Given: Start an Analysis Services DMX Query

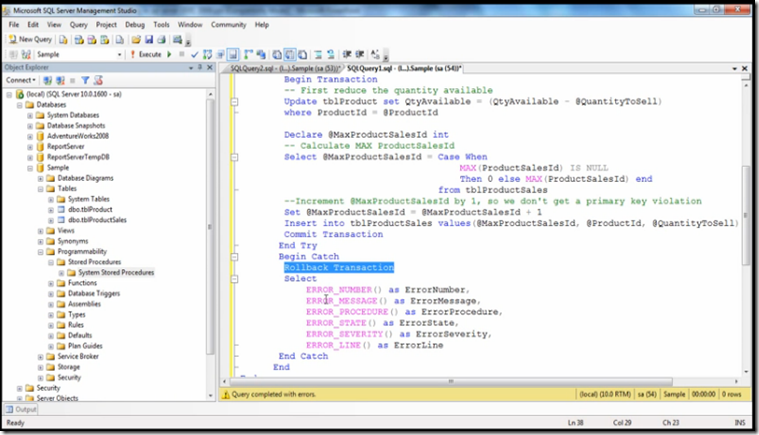Looking at the screenshot, I should click(91, 40).
